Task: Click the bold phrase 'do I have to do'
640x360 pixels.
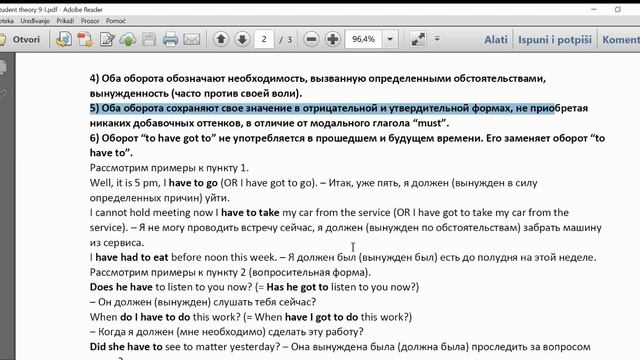Action: click(155, 317)
